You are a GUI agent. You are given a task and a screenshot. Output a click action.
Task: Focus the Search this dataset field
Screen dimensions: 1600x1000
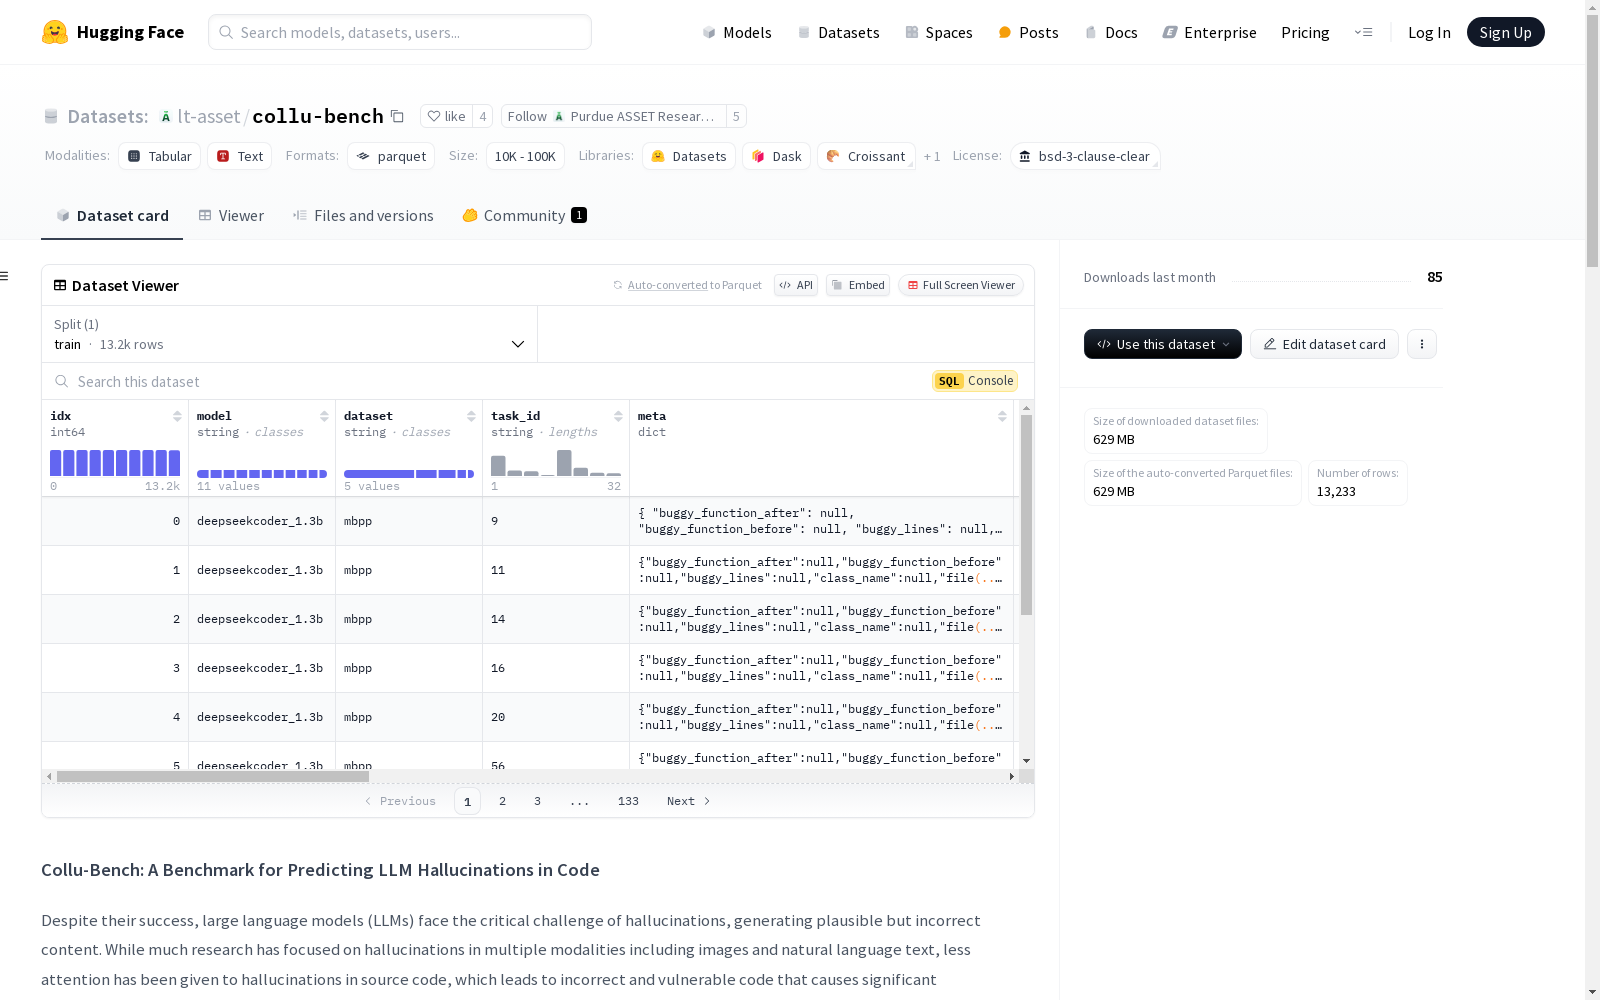pos(488,381)
